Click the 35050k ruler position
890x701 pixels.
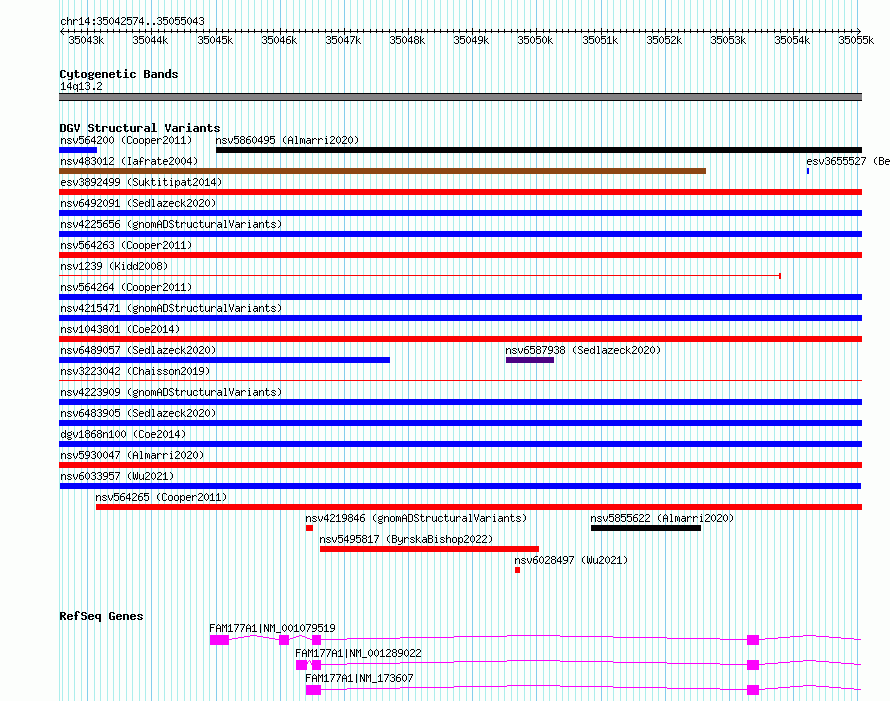[x=535, y=40]
